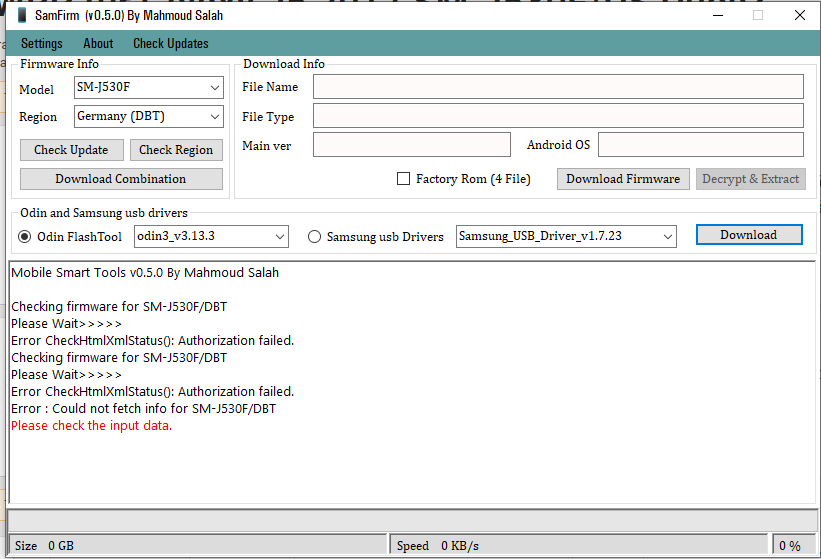Click the 'Mobile Smart Tools v0.5.0' log line
Image resolution: width=821 pixels, height=559 pixels.
click(x=145, y=273)
